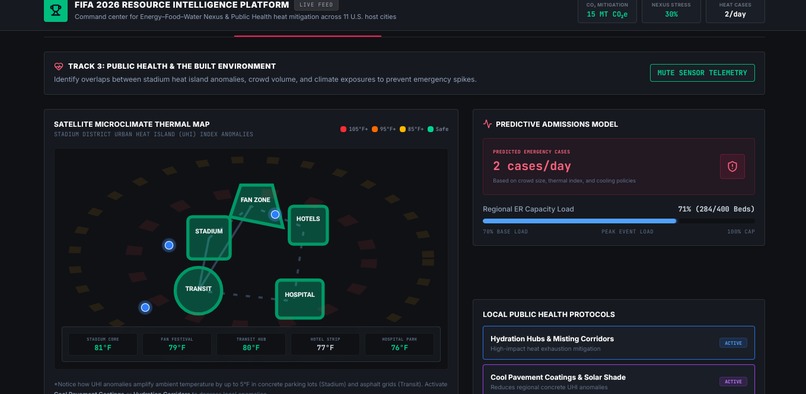Click the blue sensor dot below Transit
This screenshot has height=394, width=806.
point(145,308)
